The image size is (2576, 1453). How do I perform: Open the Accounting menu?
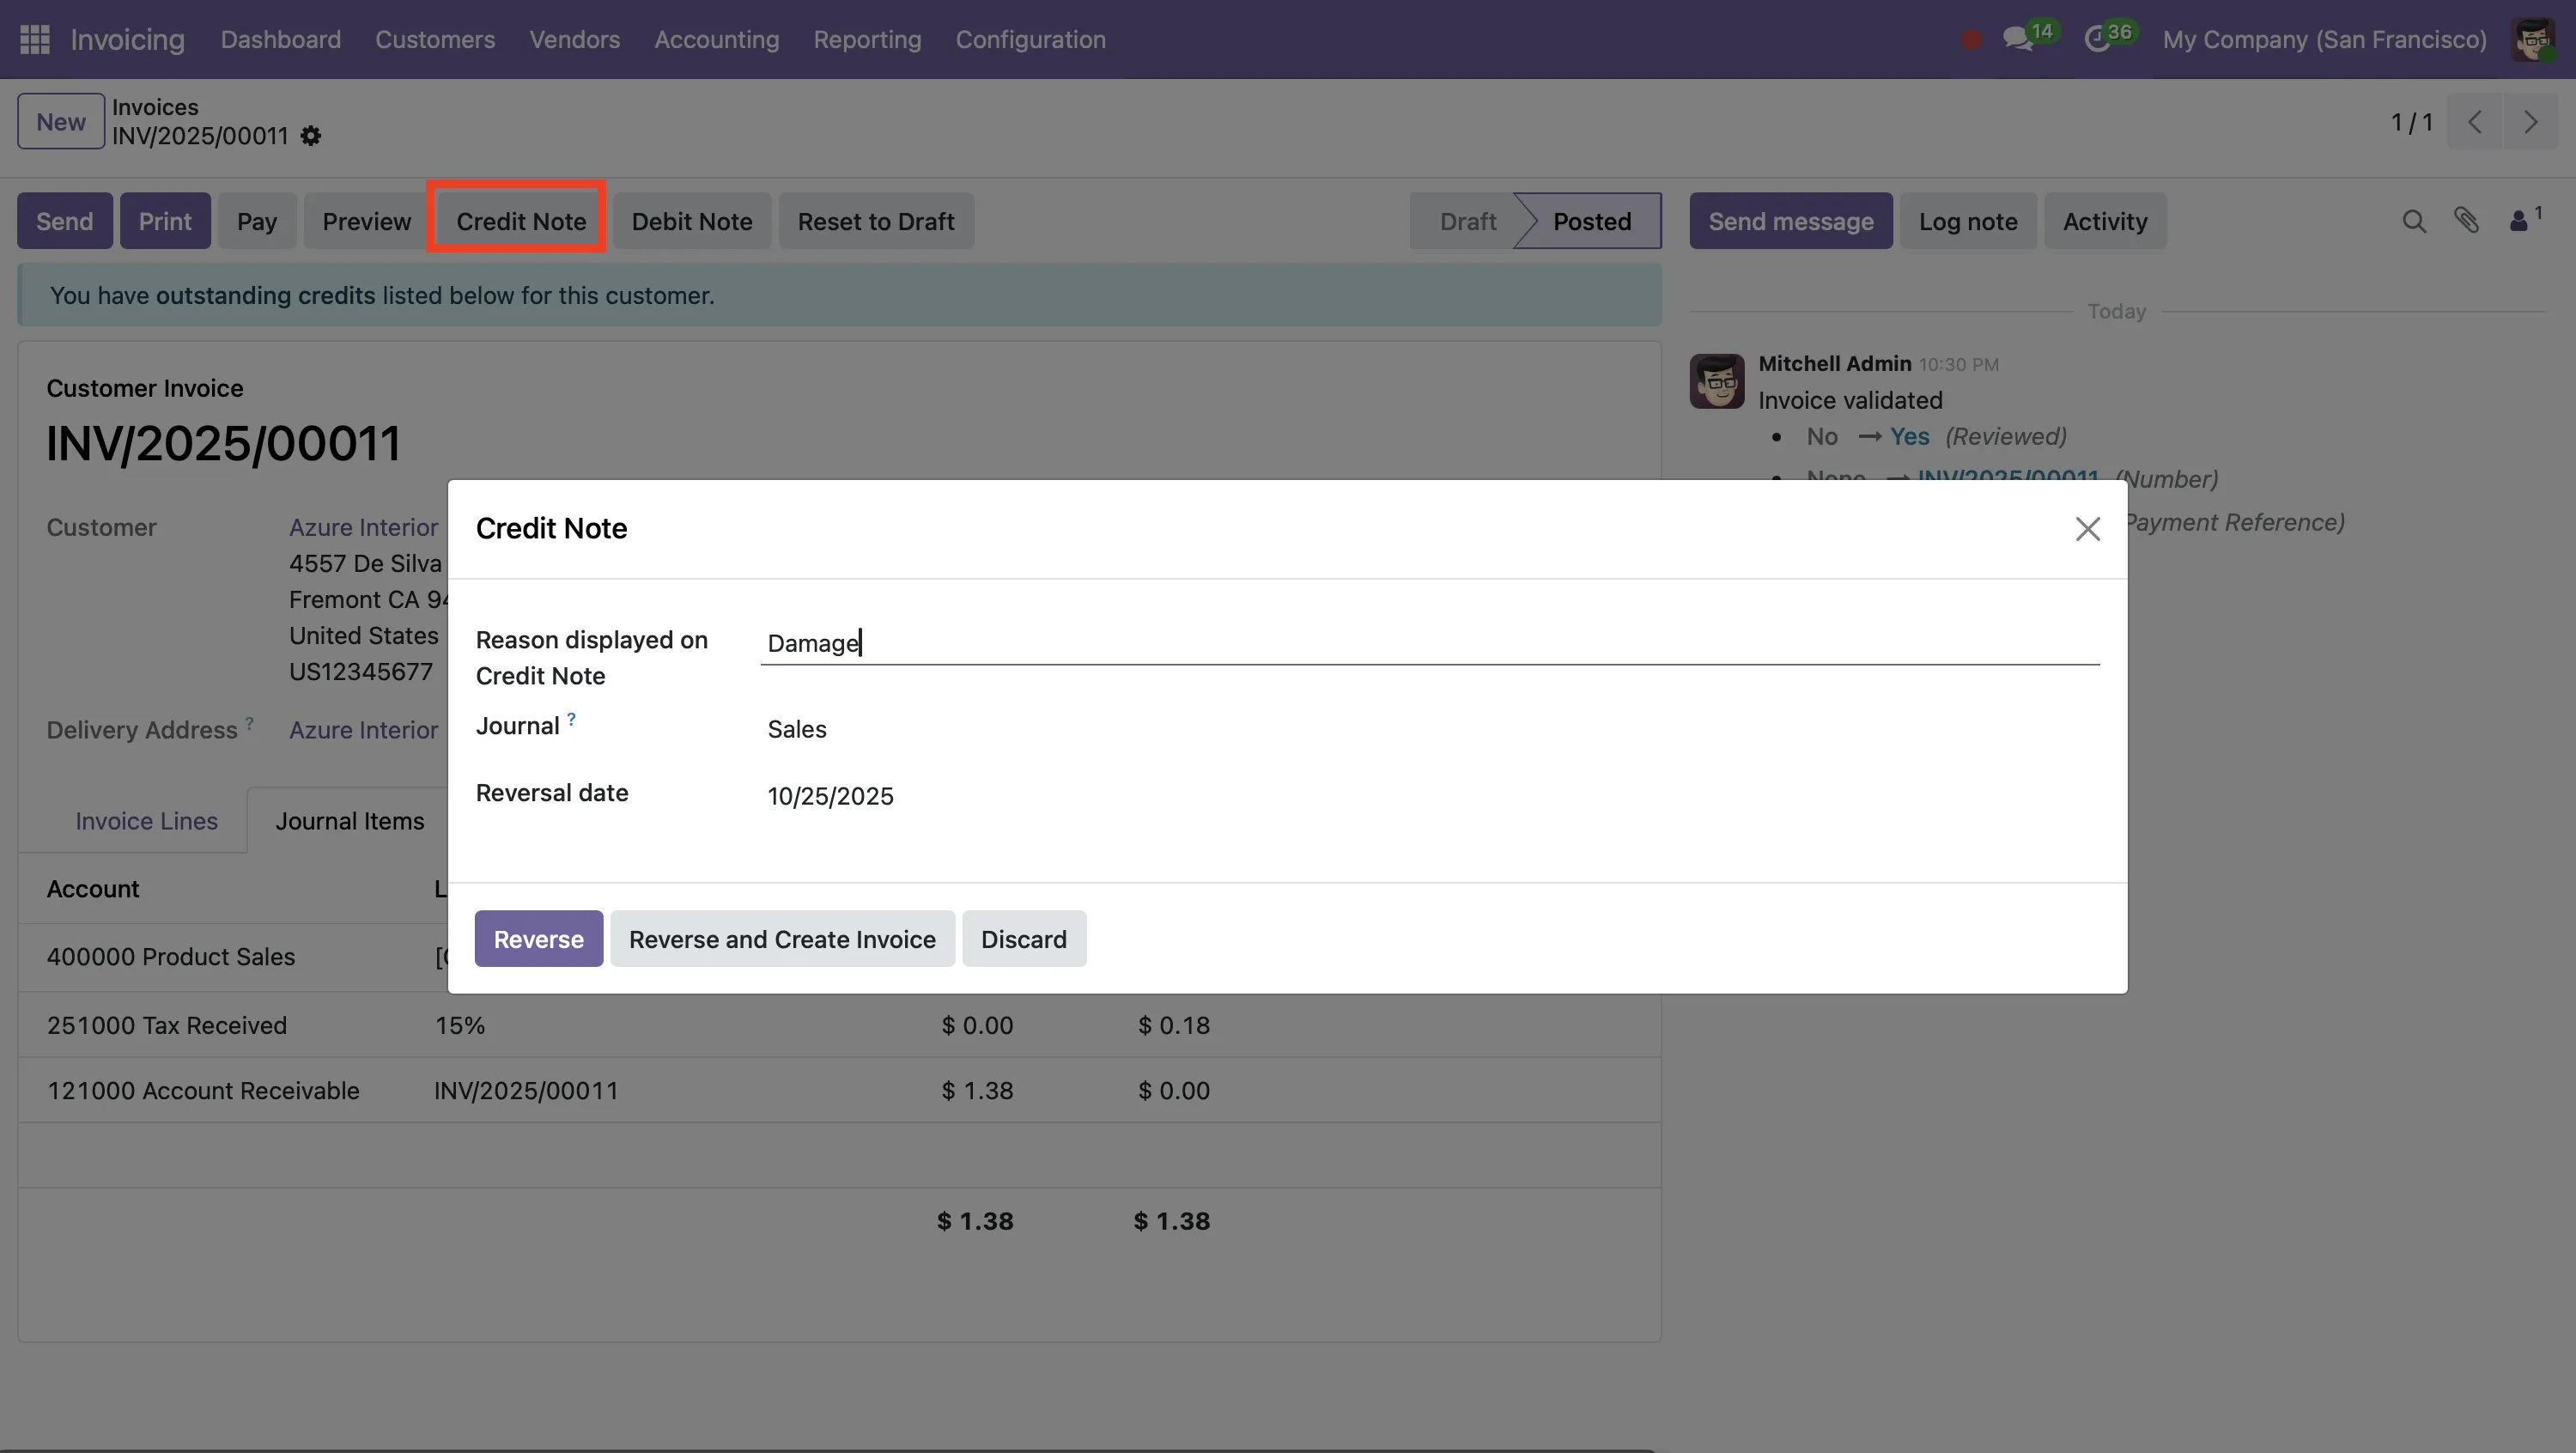(716, 39)
